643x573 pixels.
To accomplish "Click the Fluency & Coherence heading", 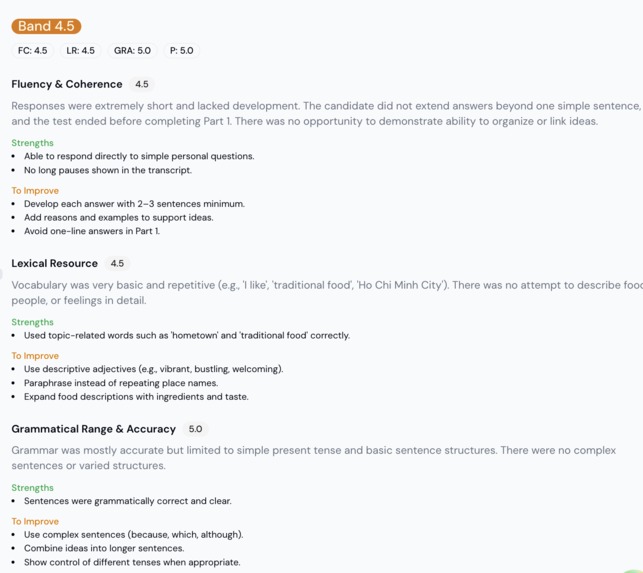I will [67, 84].
